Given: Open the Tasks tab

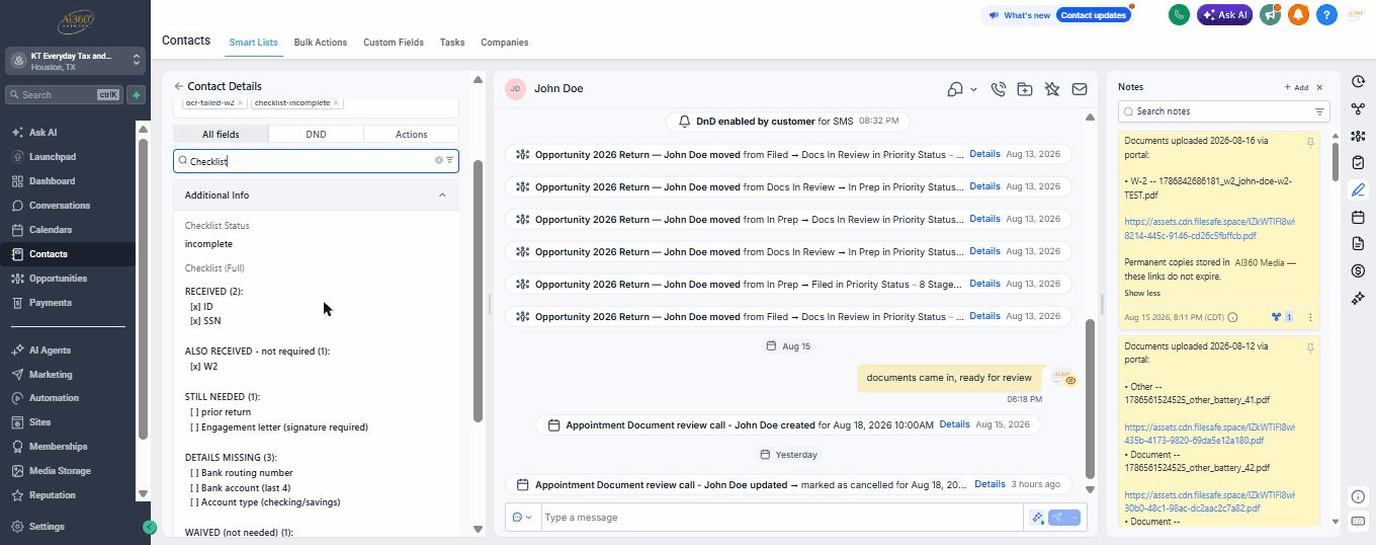Looking at the screenshot, I should 452,42.
